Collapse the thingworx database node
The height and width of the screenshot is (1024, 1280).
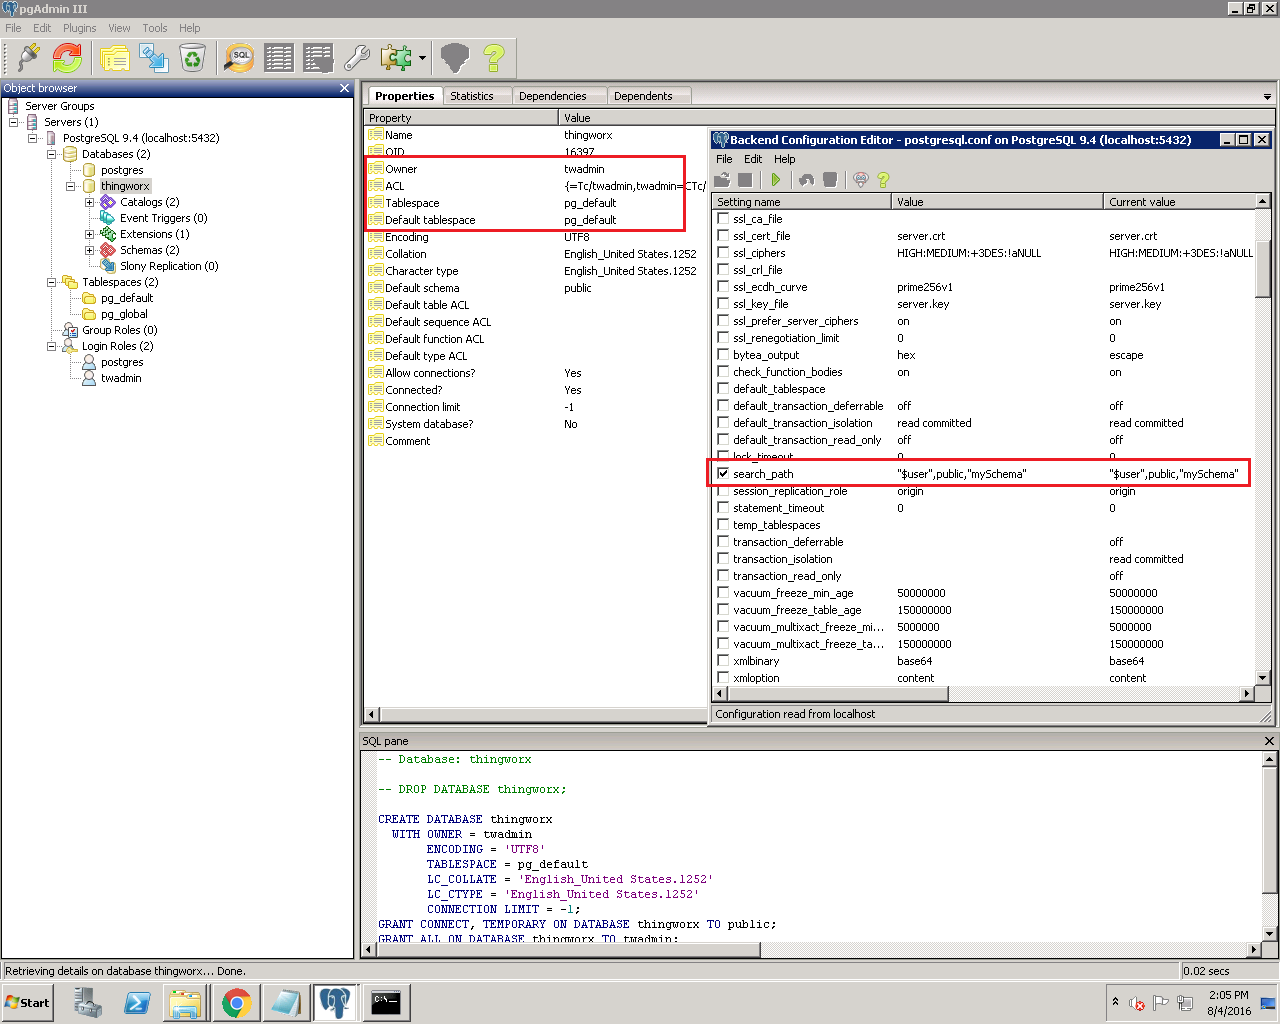[x=70, y=186]
